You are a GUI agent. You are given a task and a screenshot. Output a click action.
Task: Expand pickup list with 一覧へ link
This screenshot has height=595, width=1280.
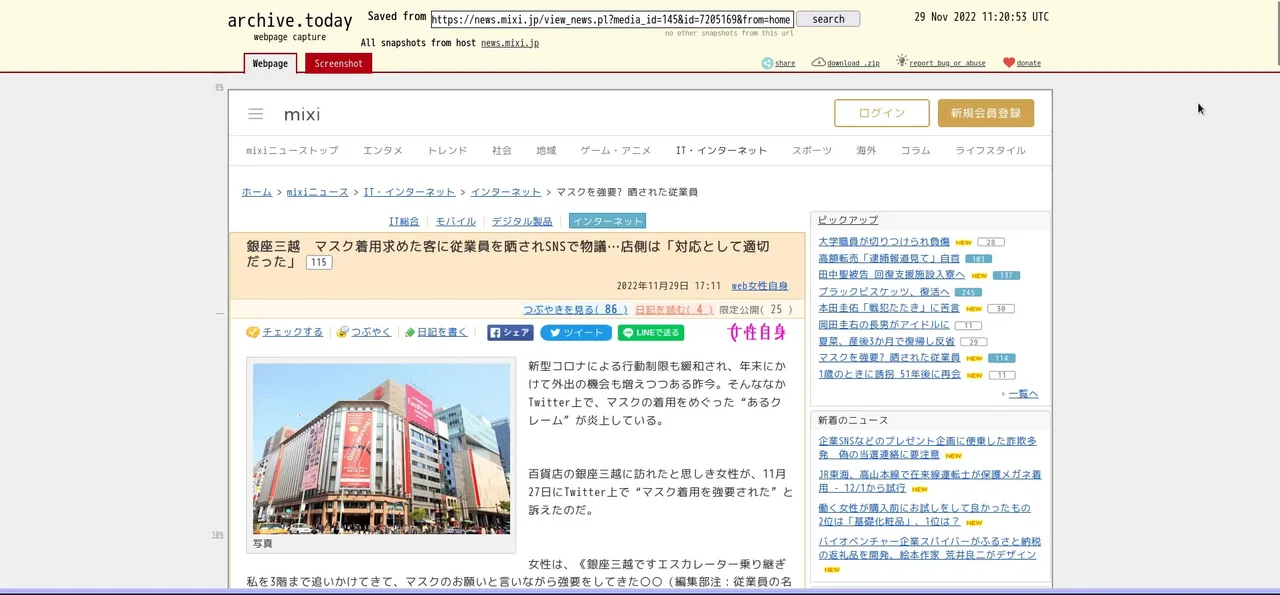(1022, 394)
